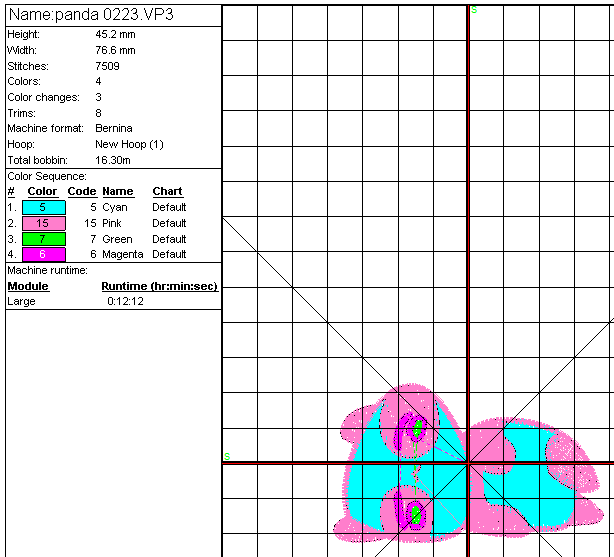Click the Default chart entry for Magenta
The width and height of the screenshot is (614, 557).
169,254
